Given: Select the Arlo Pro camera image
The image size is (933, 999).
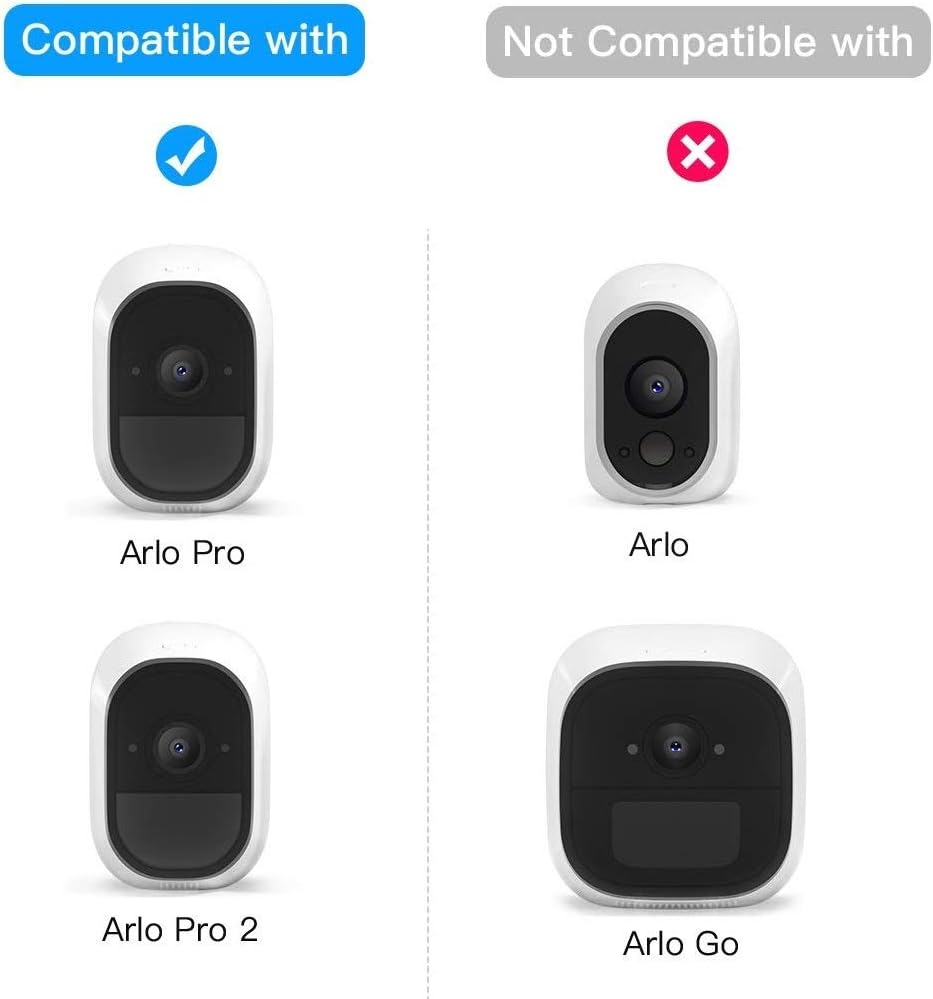Looking at the screenshot, I should 183,380.
